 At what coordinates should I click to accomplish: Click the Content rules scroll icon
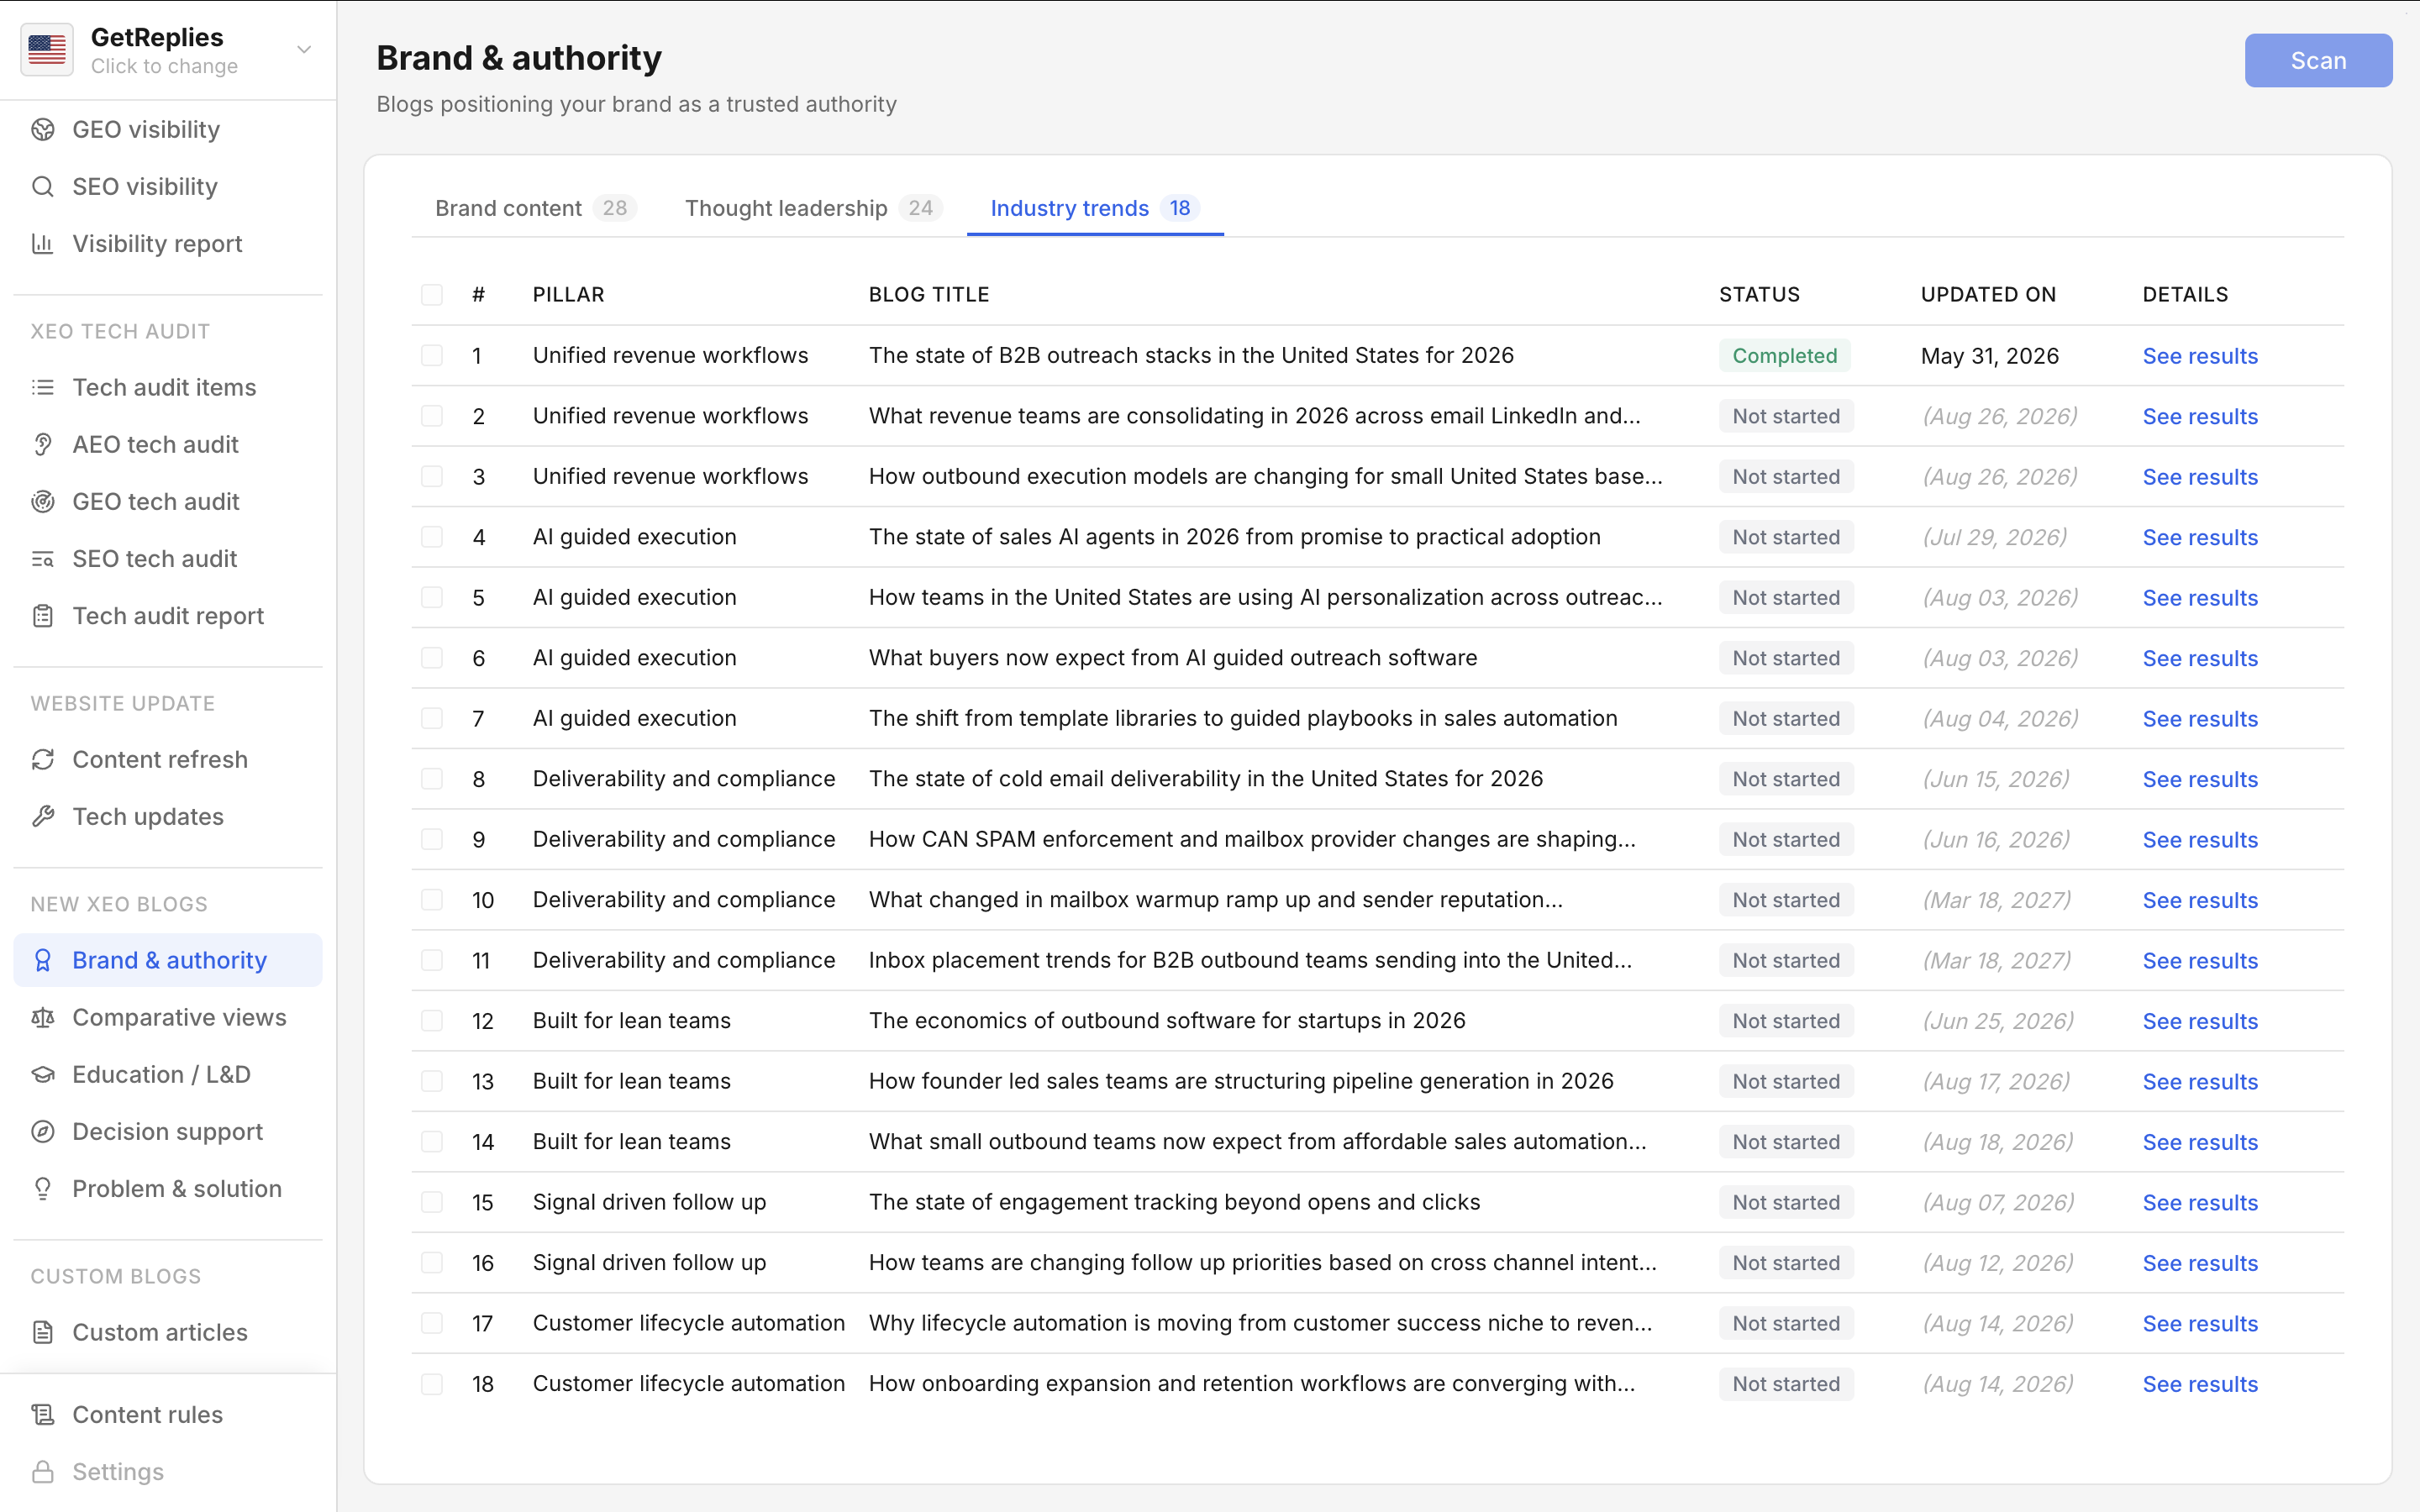[x=43, y=1415]
